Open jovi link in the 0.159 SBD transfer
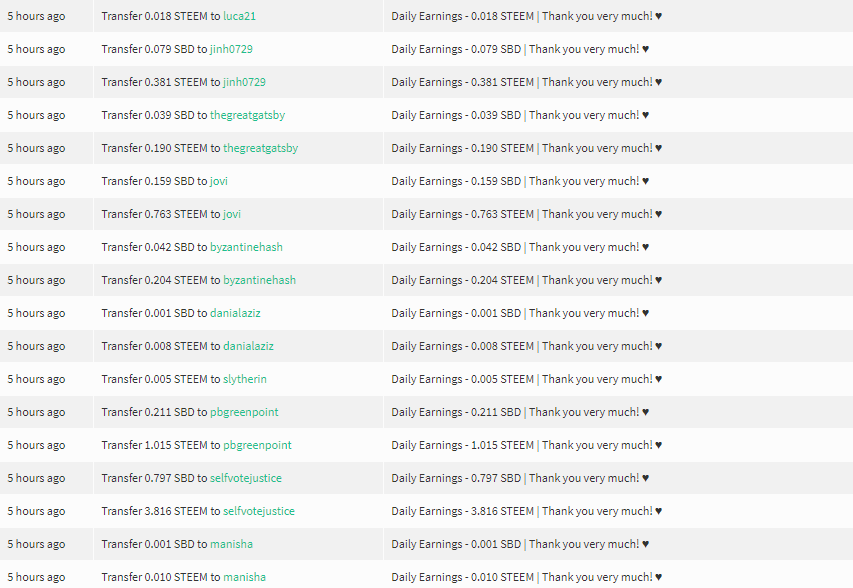 [219, 181]
